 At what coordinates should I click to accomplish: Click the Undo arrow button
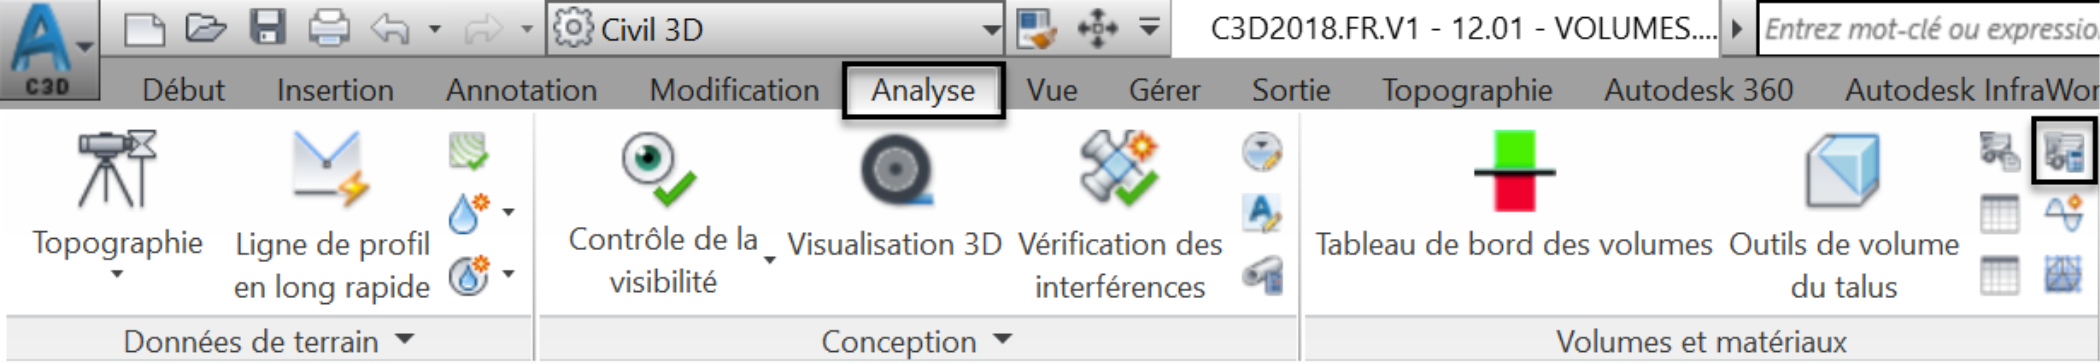tap(390, 28)
